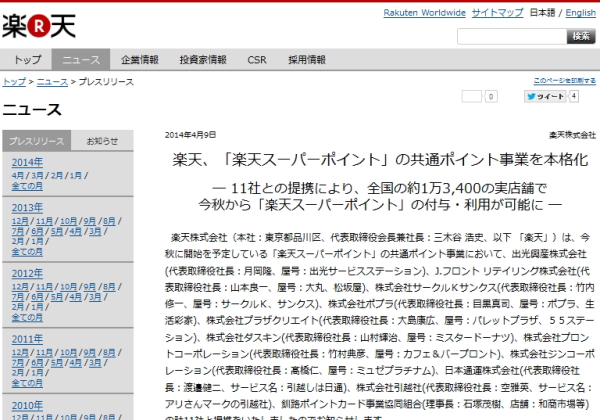Click the tweet count bubble
600x420 pixels.
point(574,97)
